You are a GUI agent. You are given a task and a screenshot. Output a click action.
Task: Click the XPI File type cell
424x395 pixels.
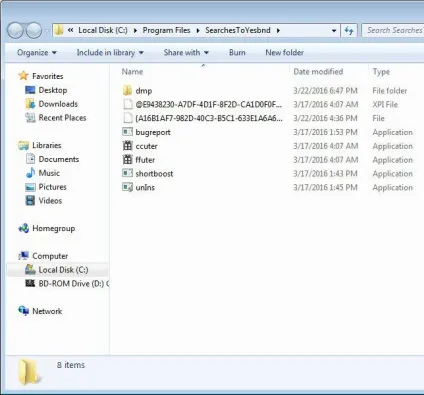(x=385, y=105)
